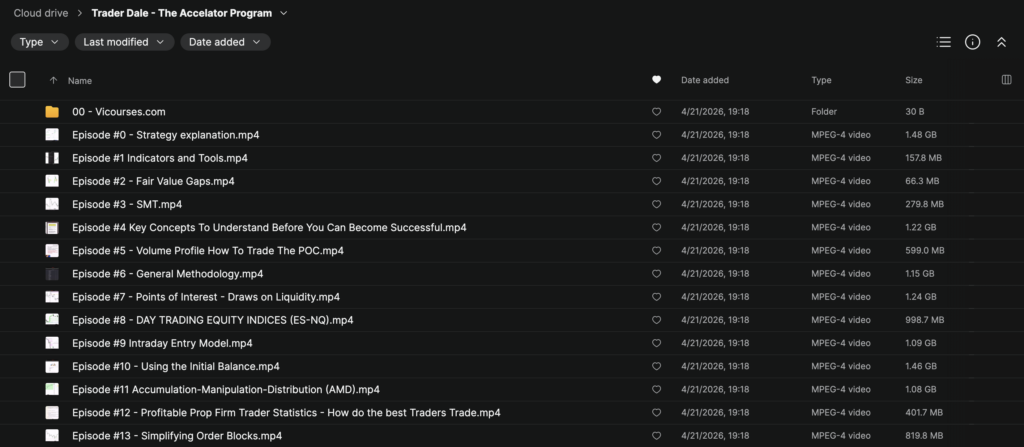This screenshot has width=1024, height=447.
Task: Open the info panel icon
Action: tap(972, 42)
